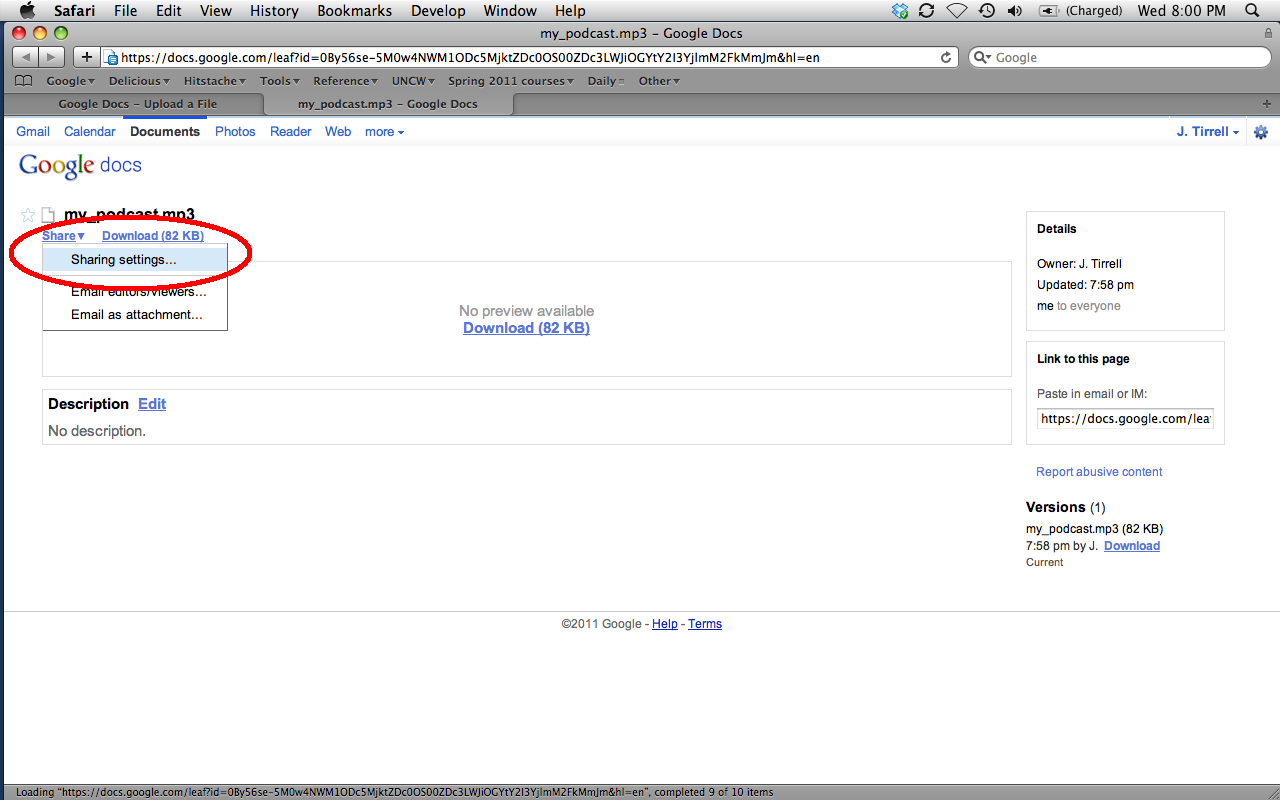Click the Owner: J. Tirrell text
This screenshot has height=800, width=1280.
click(x=1079, y=264)
